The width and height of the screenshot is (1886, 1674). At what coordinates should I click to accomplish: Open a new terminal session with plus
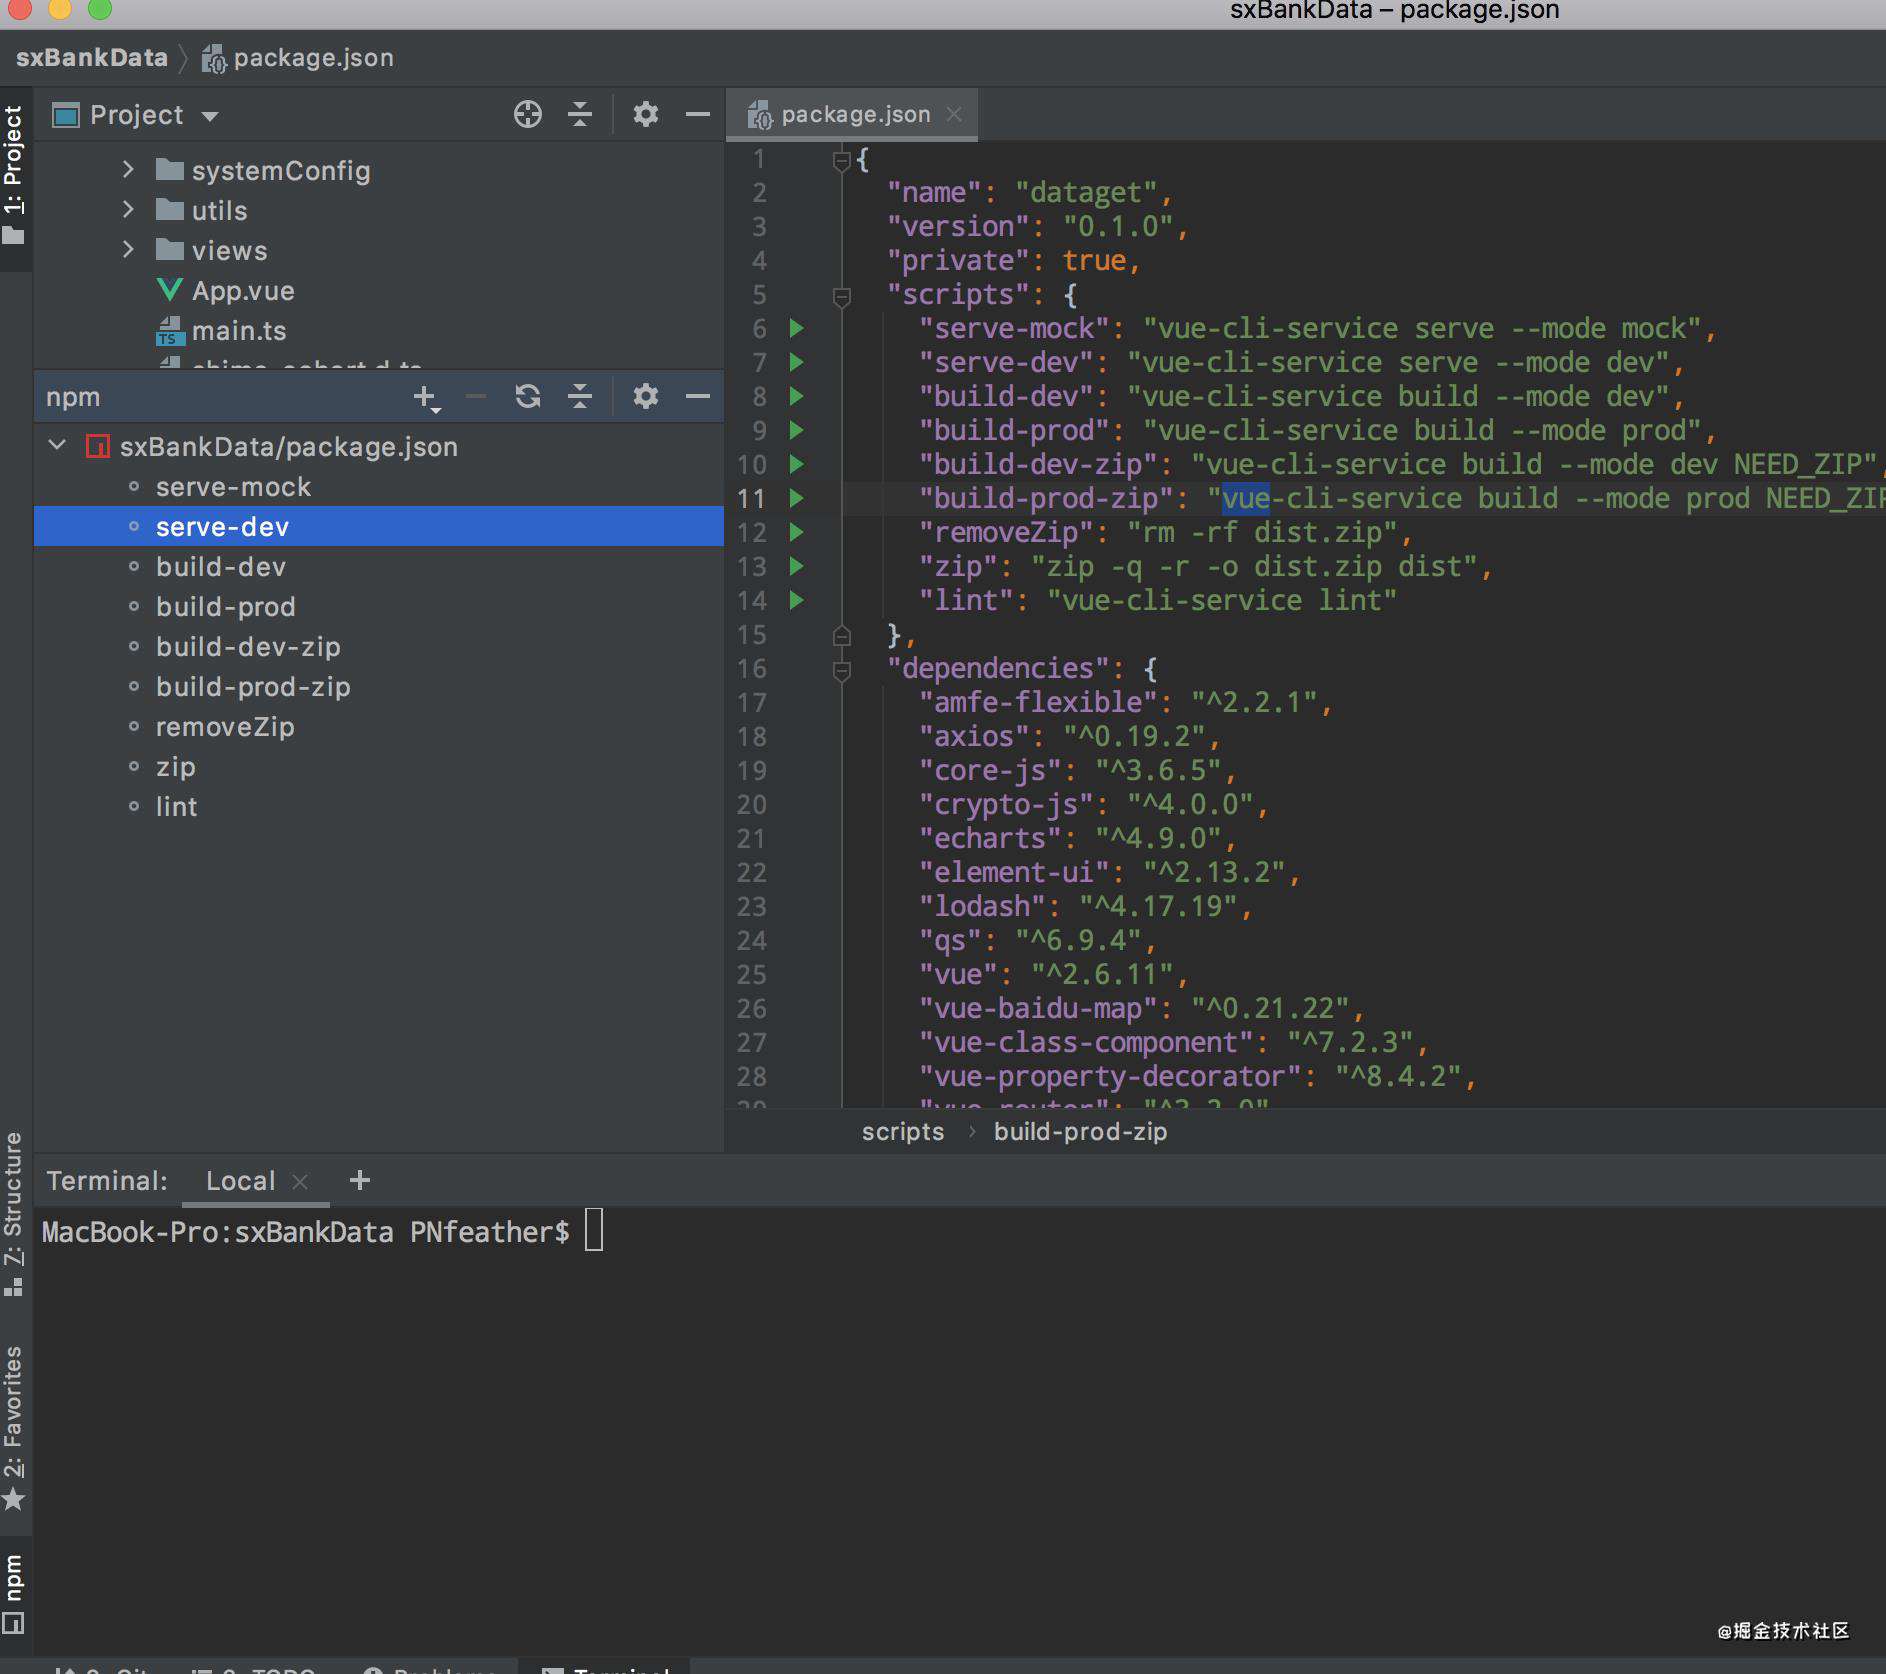tap(360, 1181)
